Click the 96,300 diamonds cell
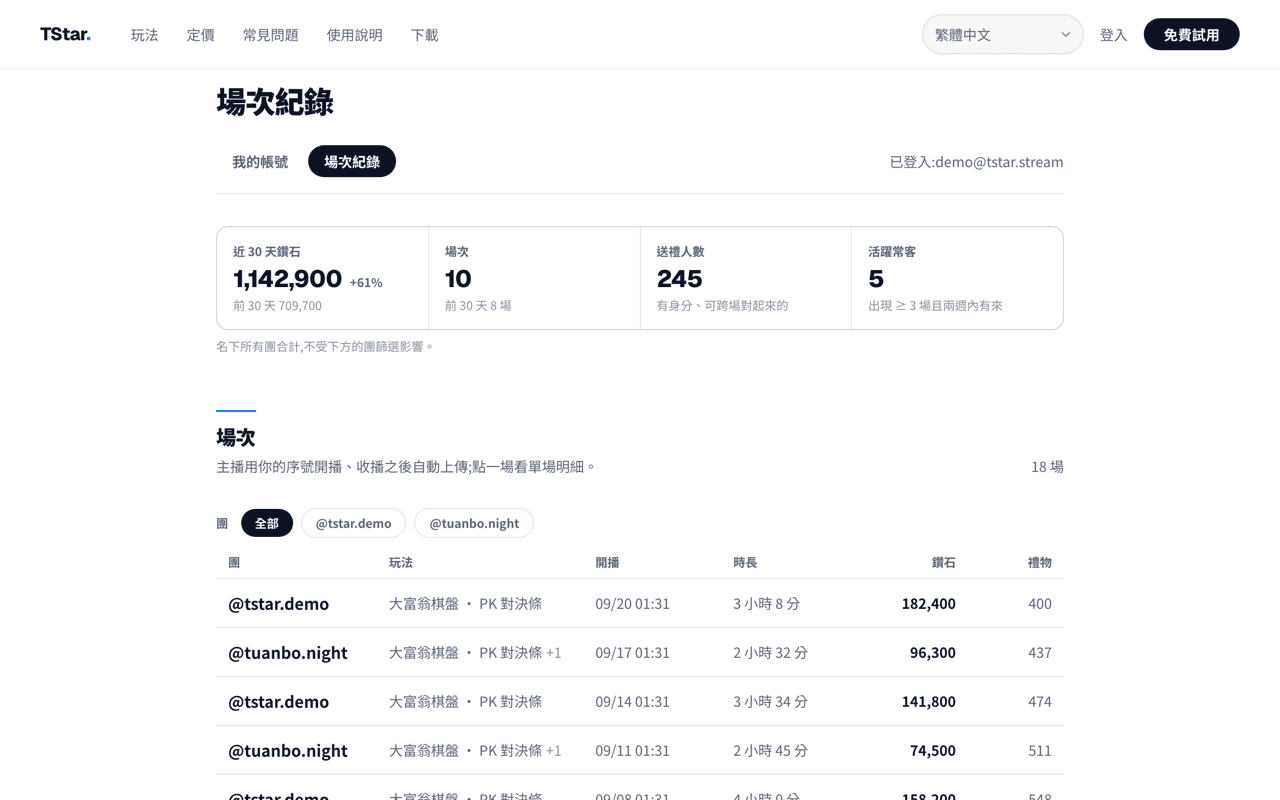 pos(932,652)
